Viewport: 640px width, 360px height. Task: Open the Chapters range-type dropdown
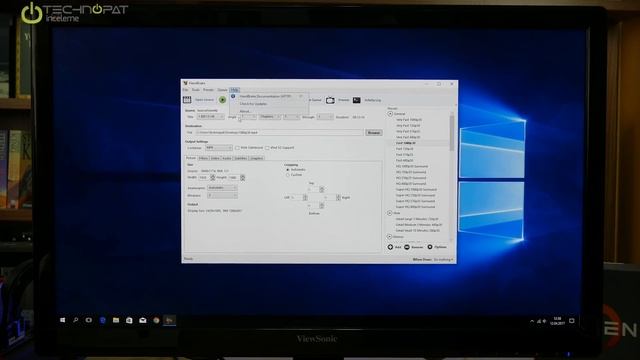pos(270,117)
